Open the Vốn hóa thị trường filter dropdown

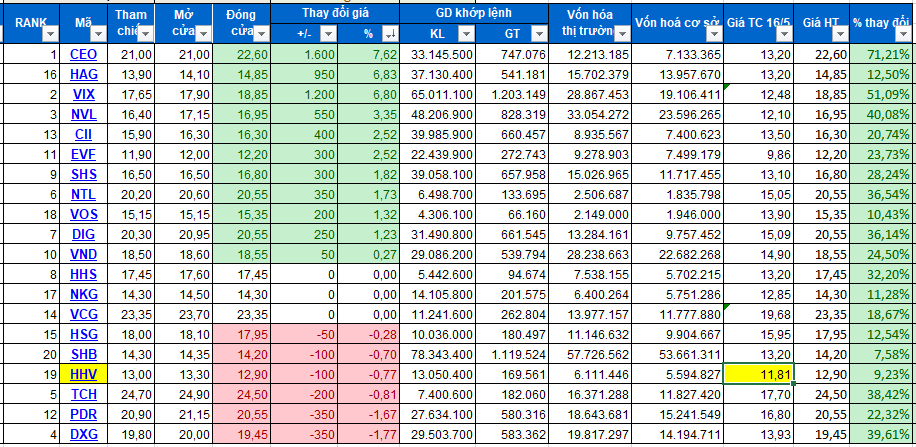click(622, 34)
